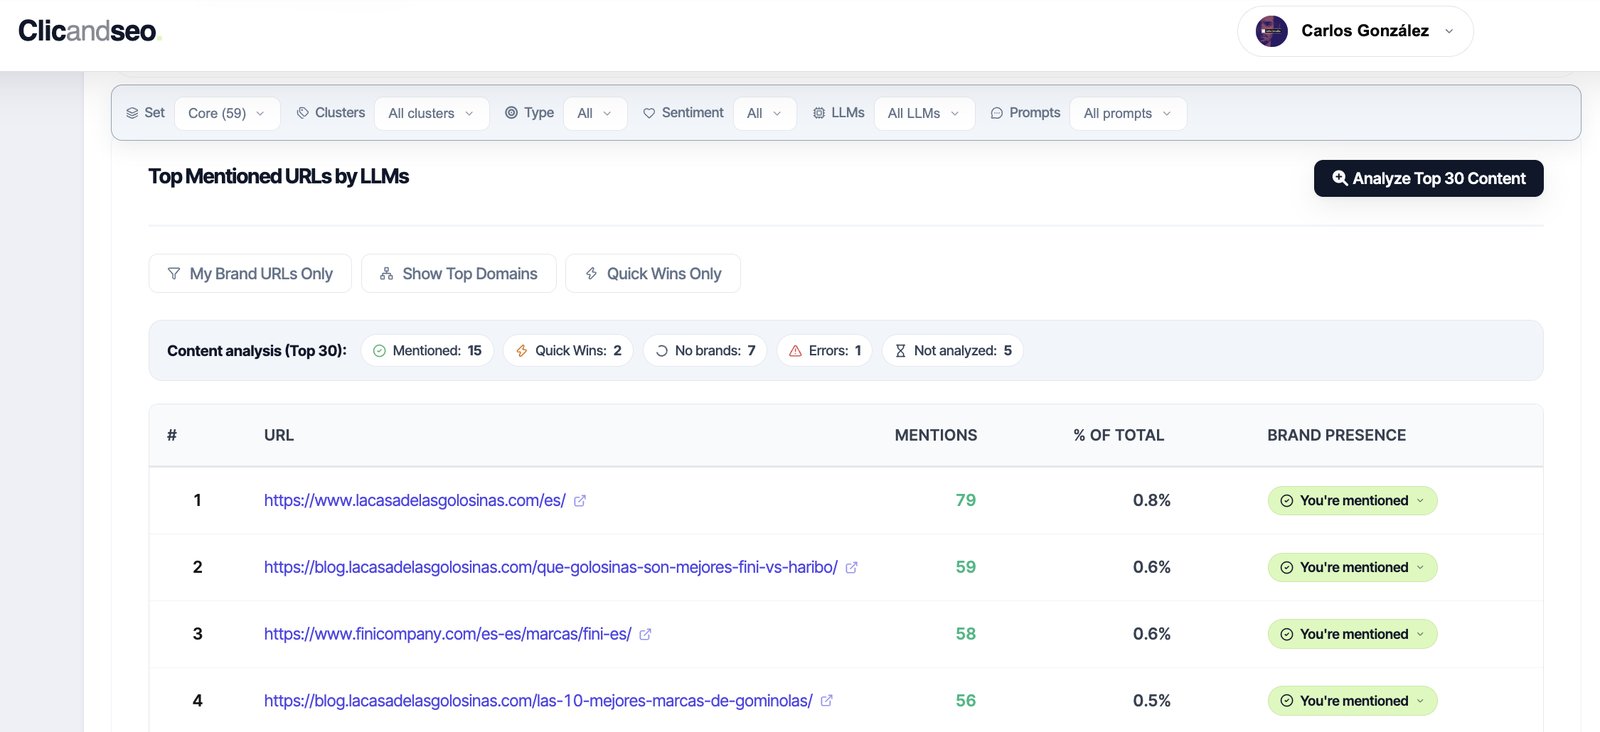Viewport: 1600px width, 732px height.
Task: Select the Mentioned: 15 chip
Action: [x=427, y=350]
